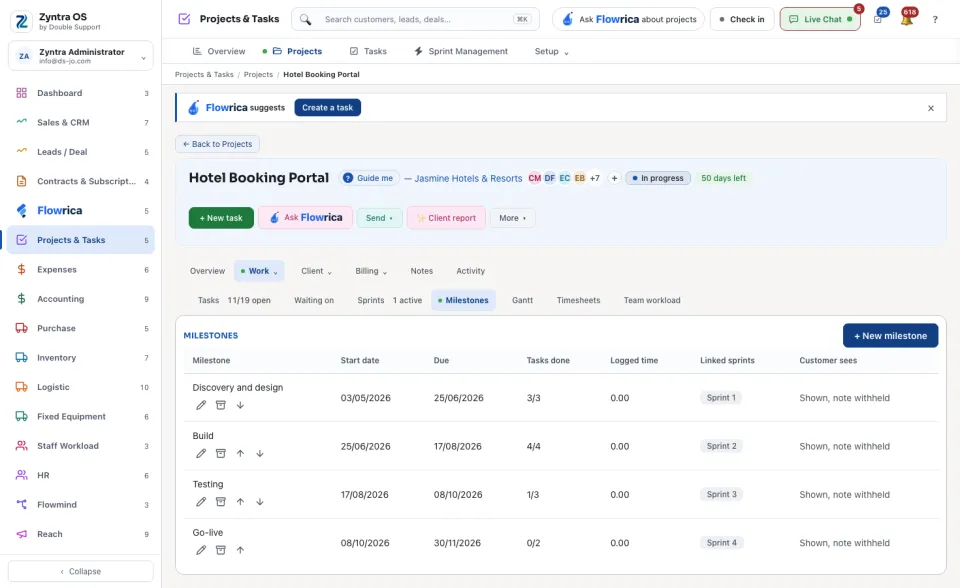The height and width of the screenshot is (588, 960).
Task: Click the Build milestone pencil icon
Action: [x=201, y=453]
